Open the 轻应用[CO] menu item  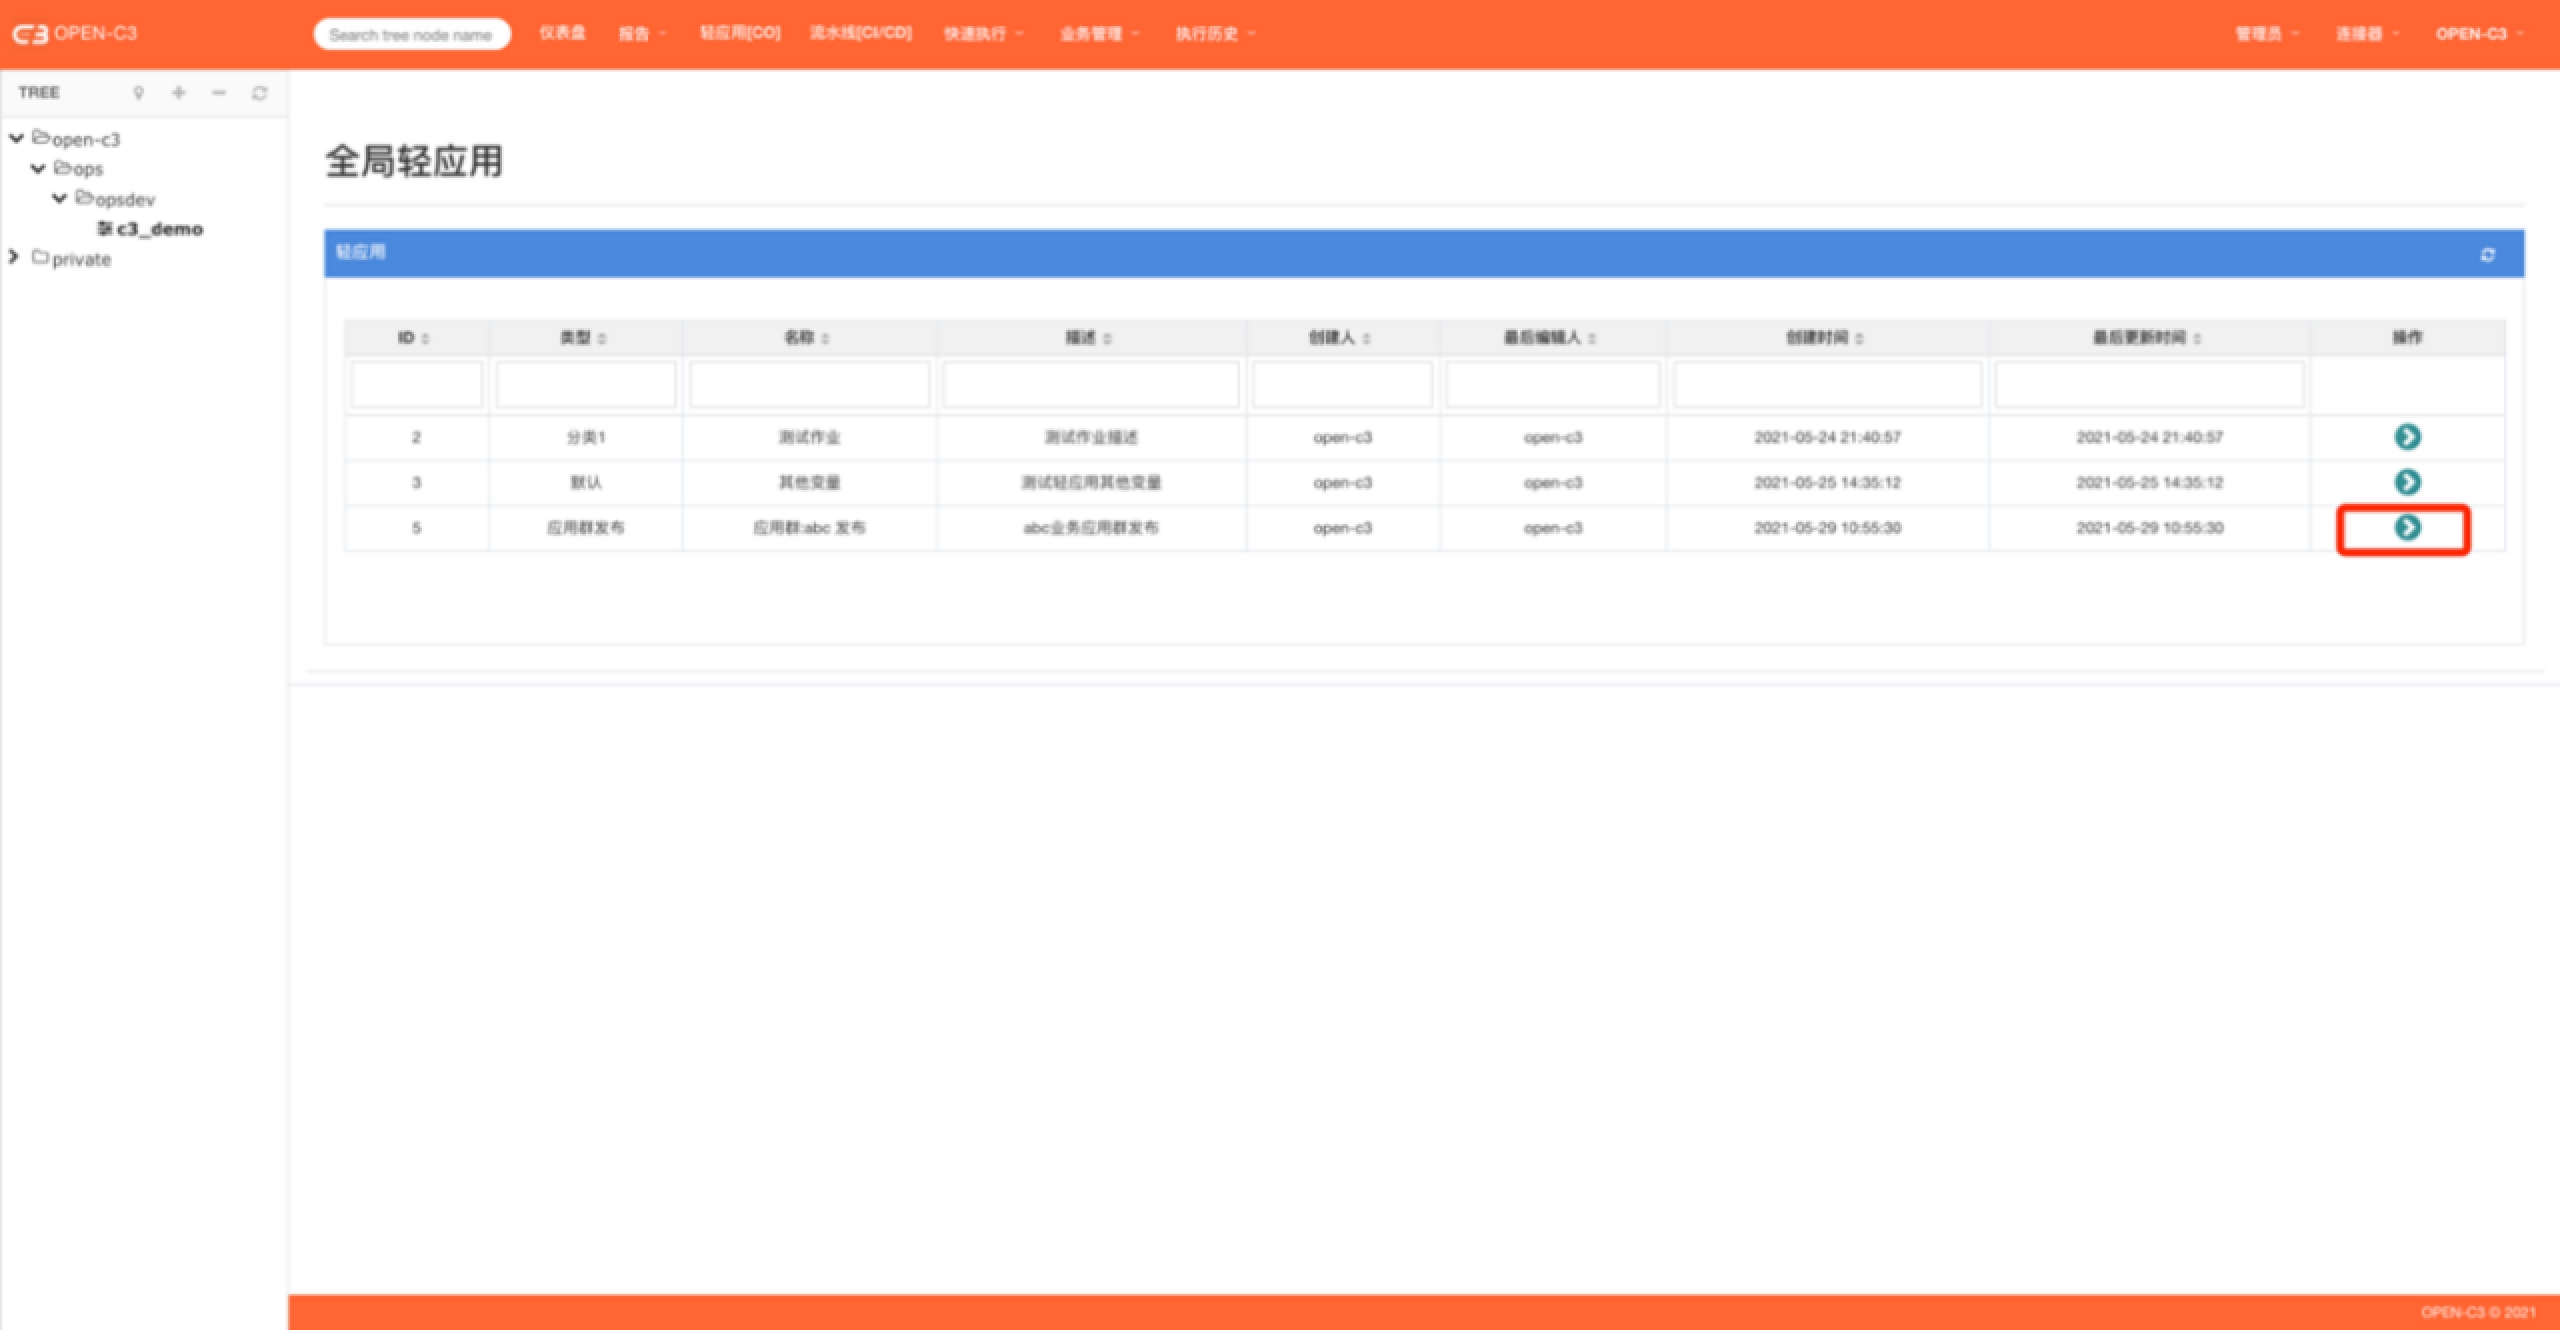click(740, 33)
